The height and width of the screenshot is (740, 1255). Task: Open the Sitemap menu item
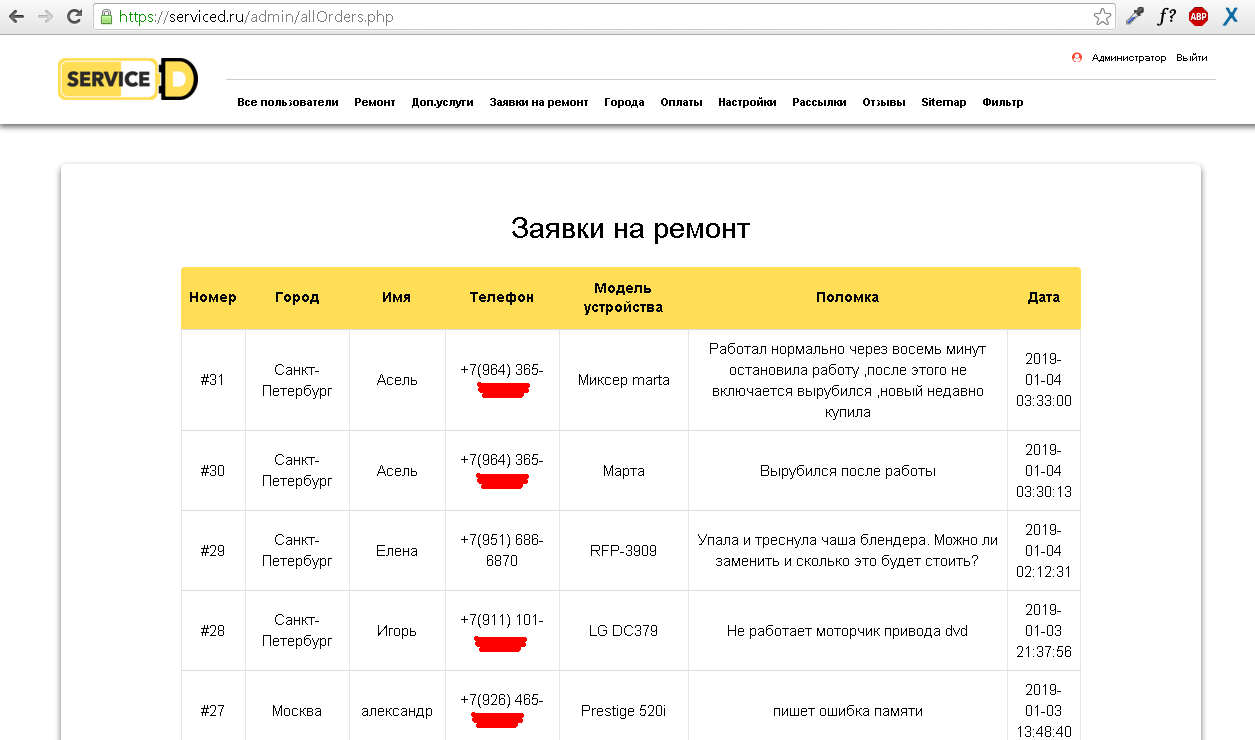(x=944, y=102)
